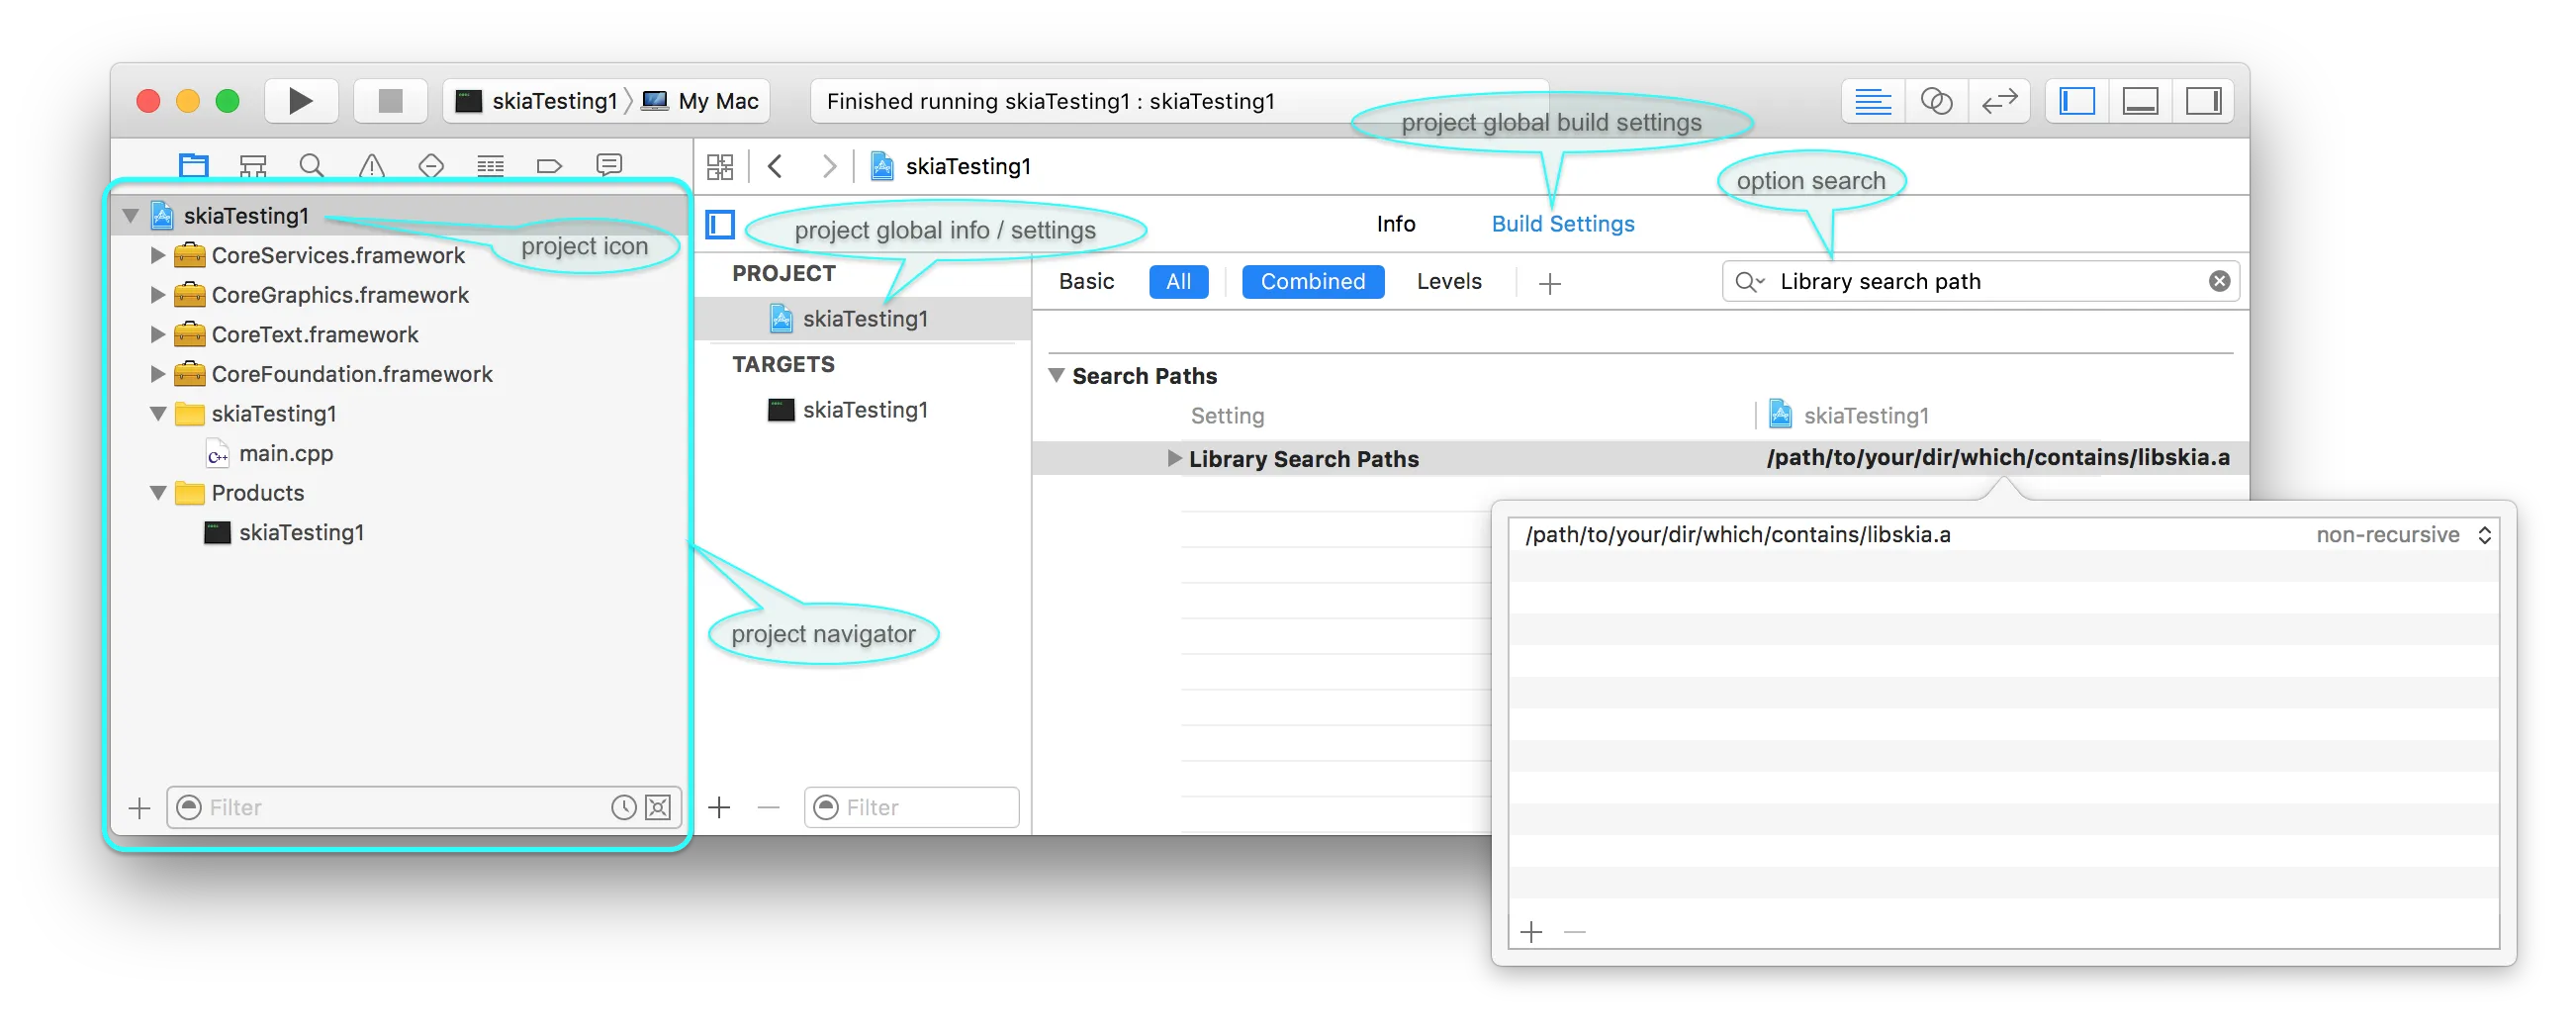Open the symbol navigator icon
The width and height of the screenshot is (2576, 1033).
[253, 165]
